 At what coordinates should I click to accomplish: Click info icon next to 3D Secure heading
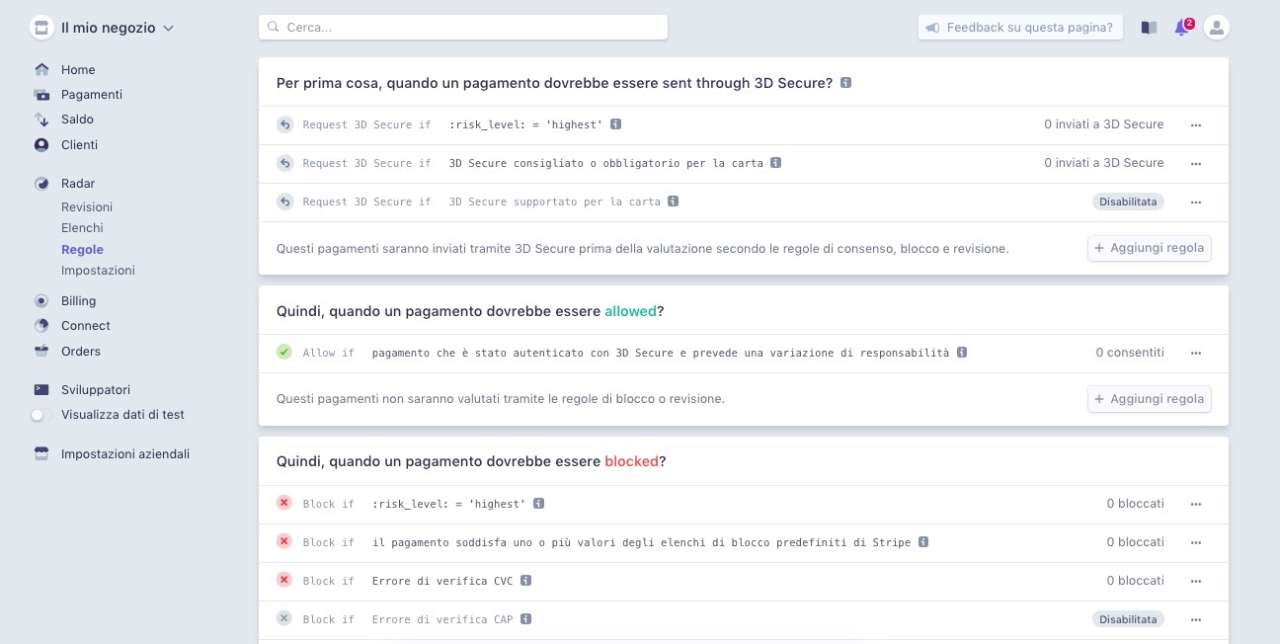pos(846,83)
